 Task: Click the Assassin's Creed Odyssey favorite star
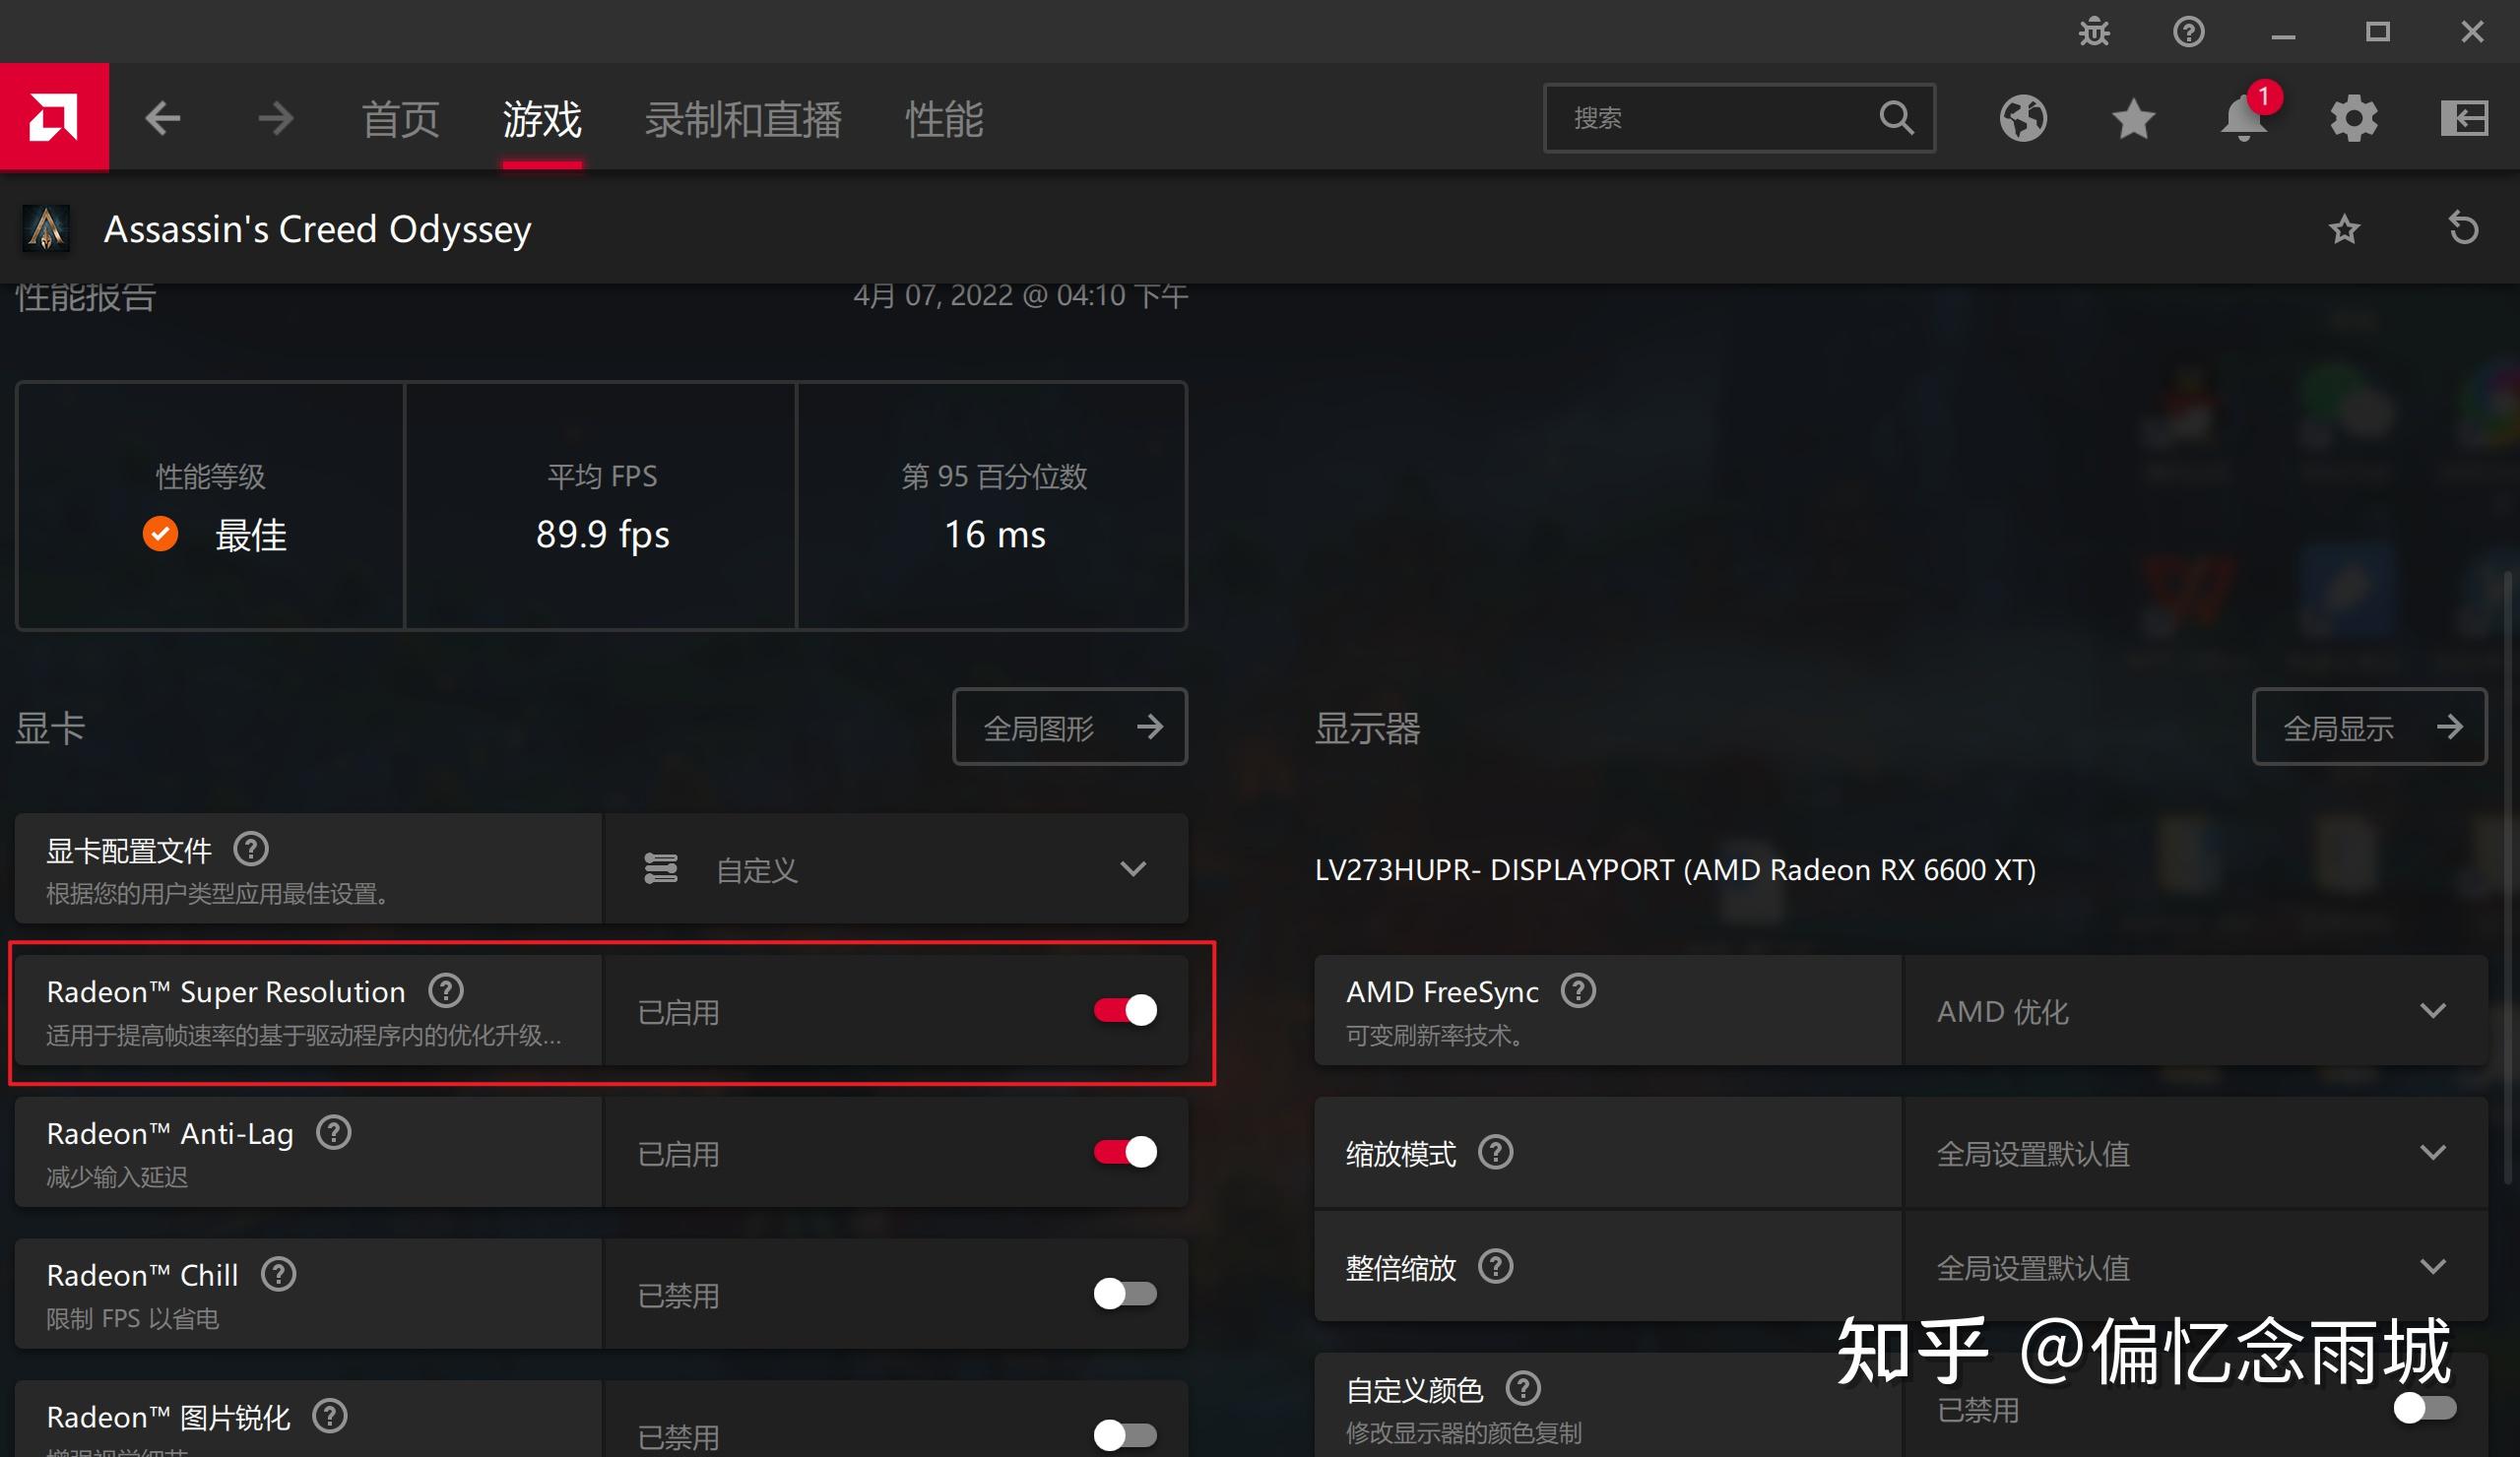point(2347,227)
